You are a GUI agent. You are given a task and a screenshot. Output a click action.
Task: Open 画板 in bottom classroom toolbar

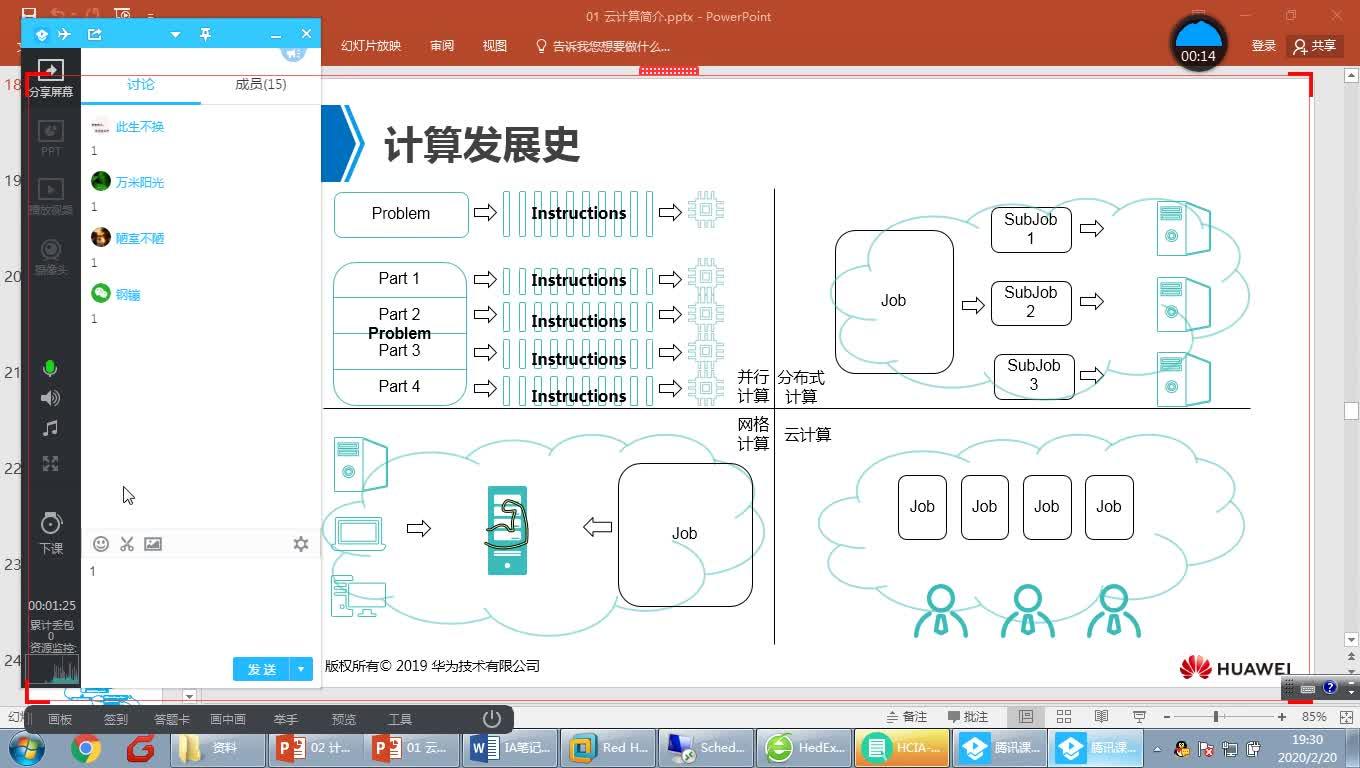click(x=60, y=719)
